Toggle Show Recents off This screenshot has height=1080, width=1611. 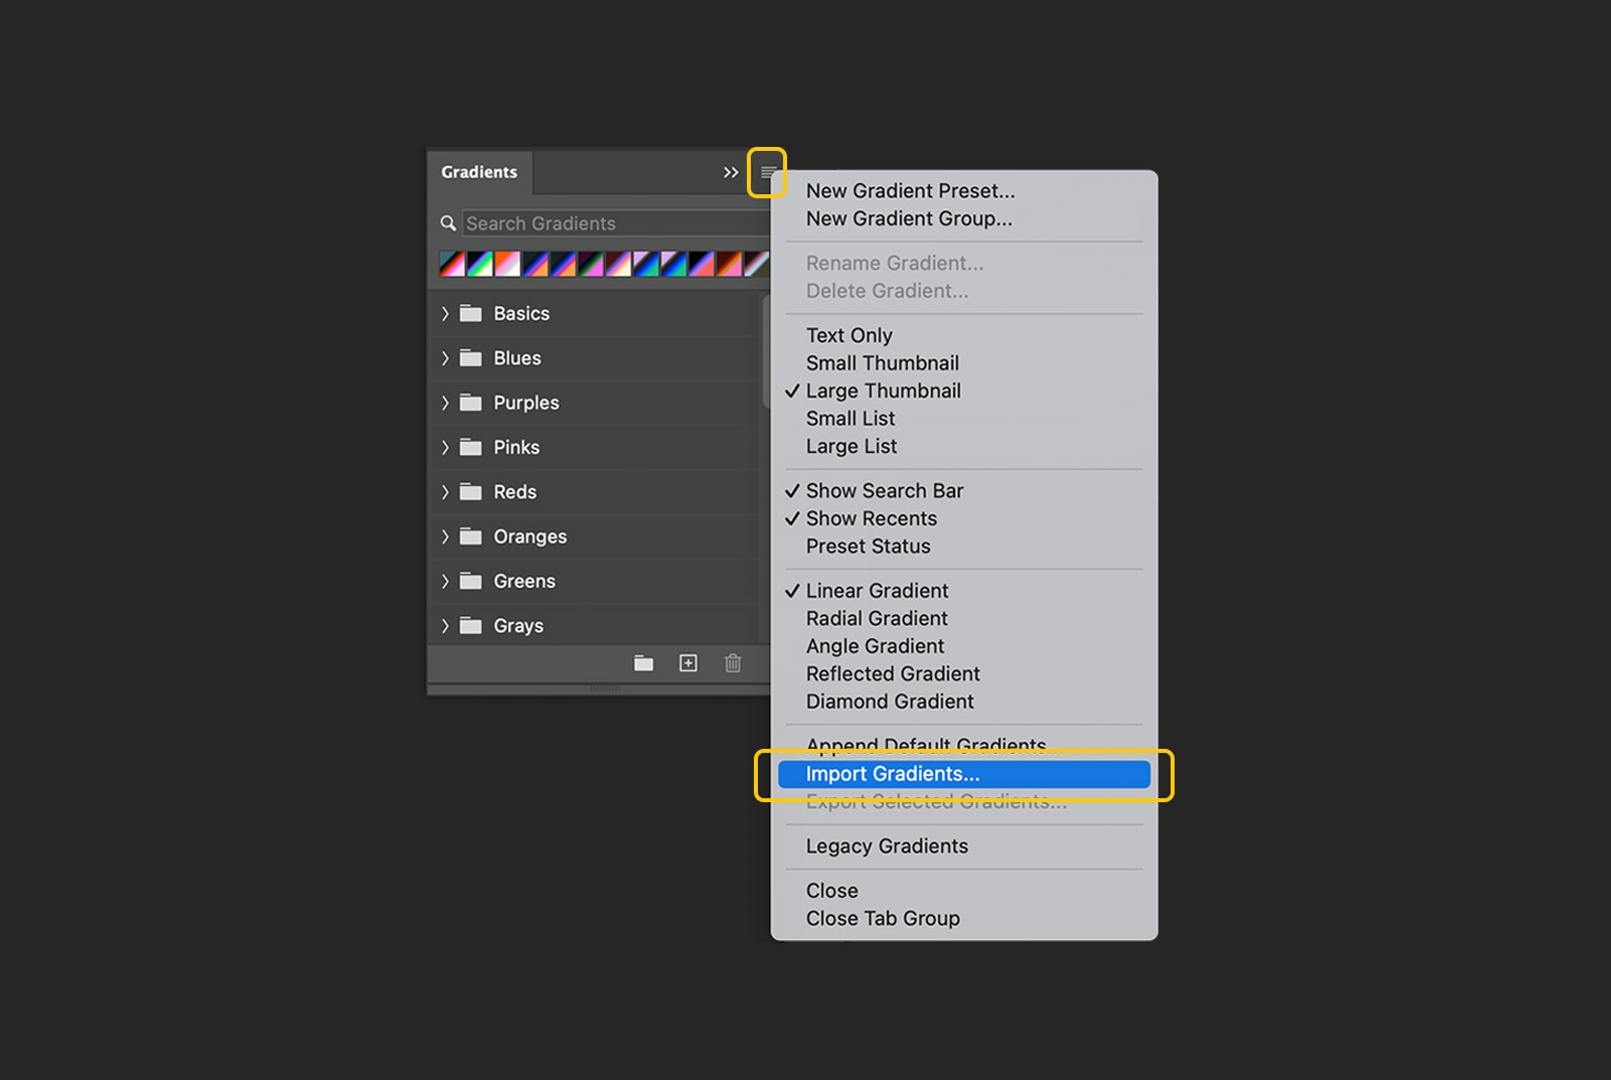[x=871, y=518]
